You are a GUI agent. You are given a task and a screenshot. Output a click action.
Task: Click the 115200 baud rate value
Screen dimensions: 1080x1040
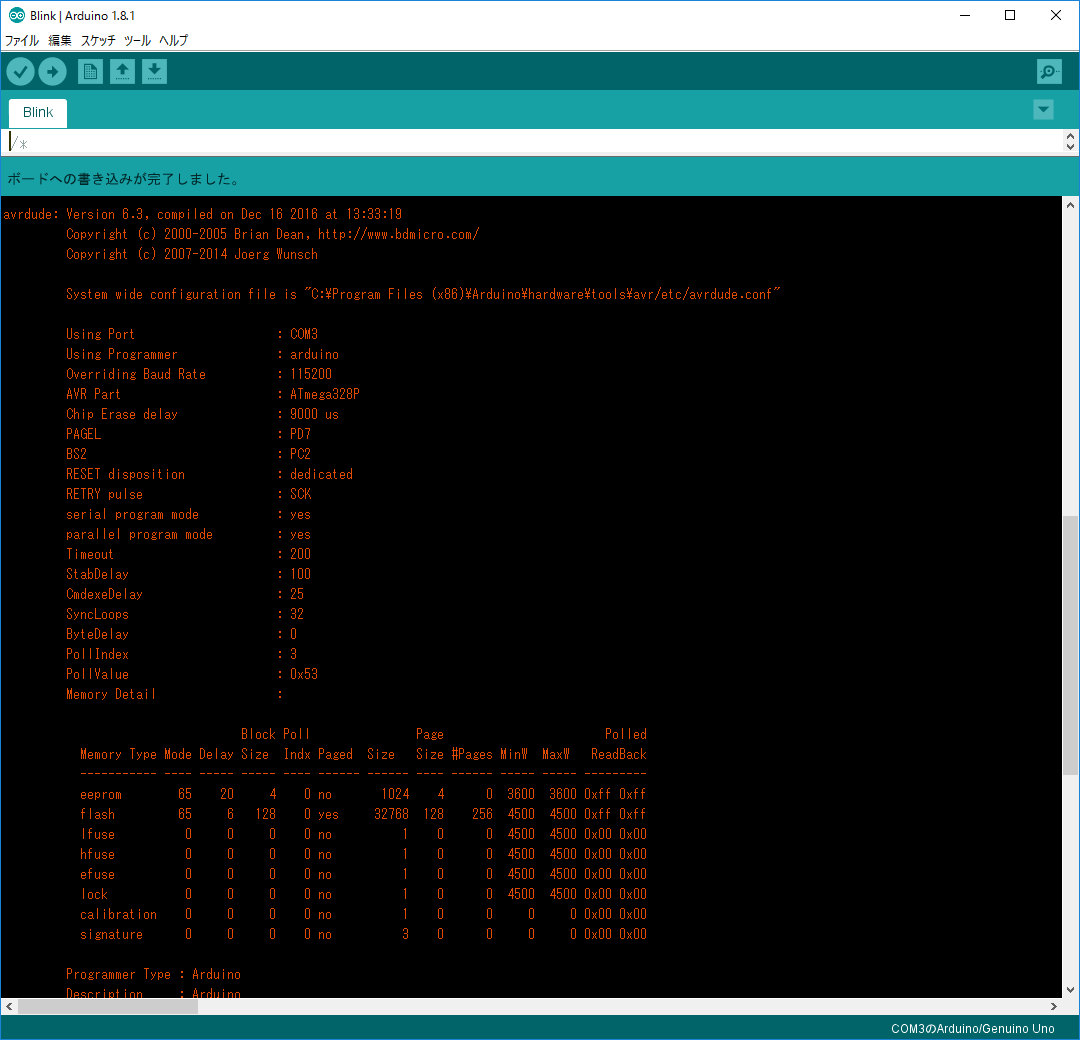(311, 374)
